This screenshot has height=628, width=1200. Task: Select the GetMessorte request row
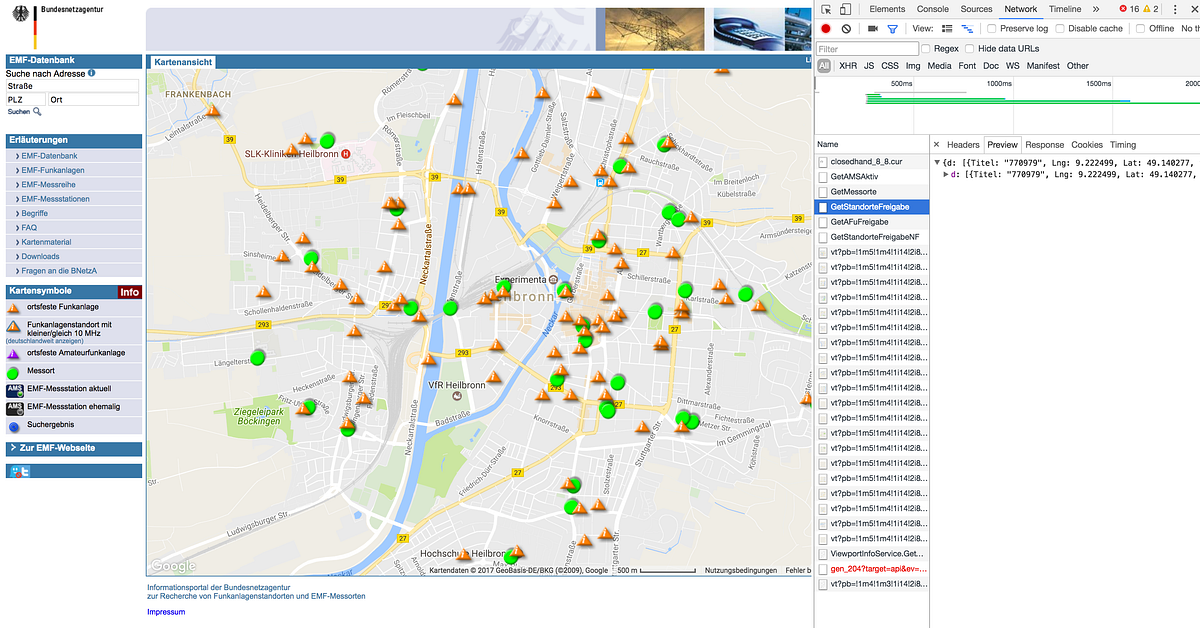pos(872,191)
